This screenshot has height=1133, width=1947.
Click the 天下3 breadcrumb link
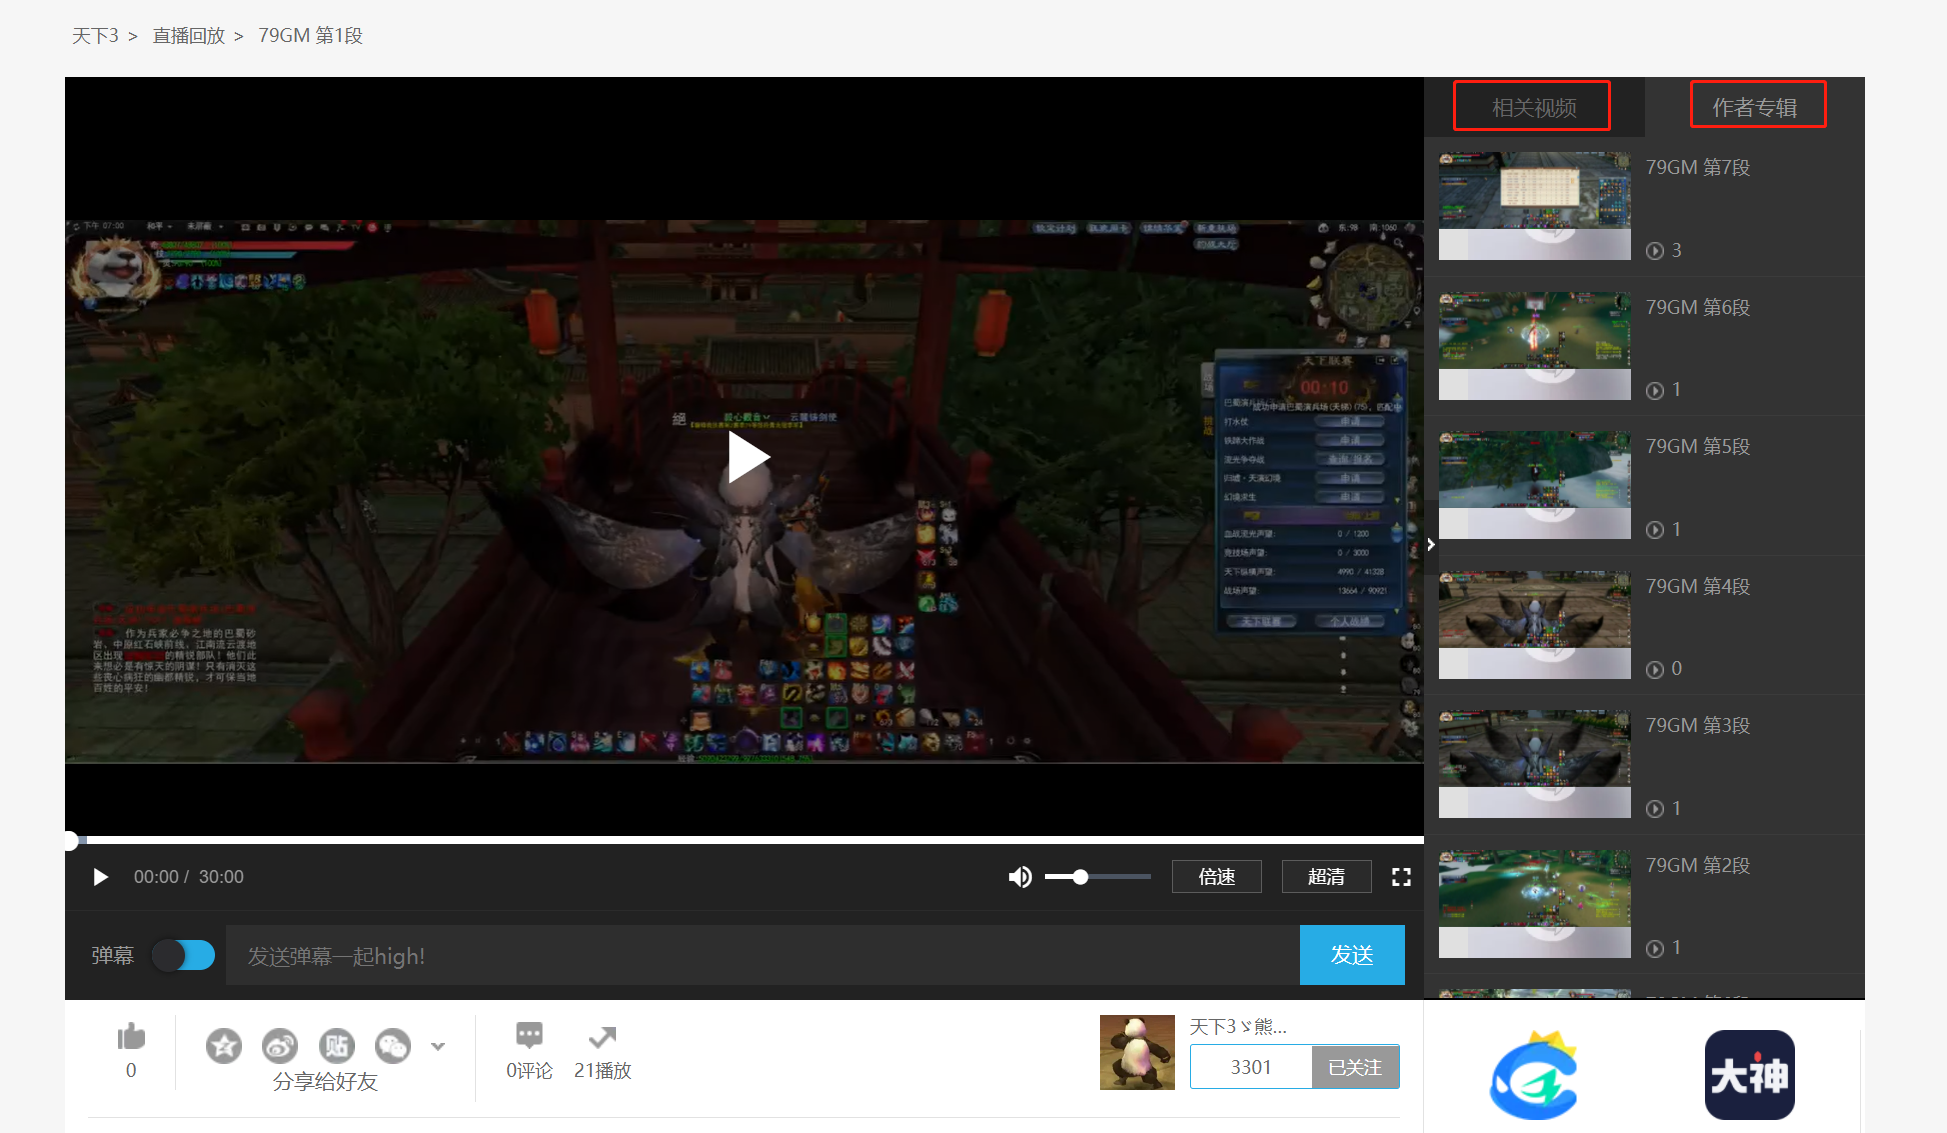click(95, 35)
